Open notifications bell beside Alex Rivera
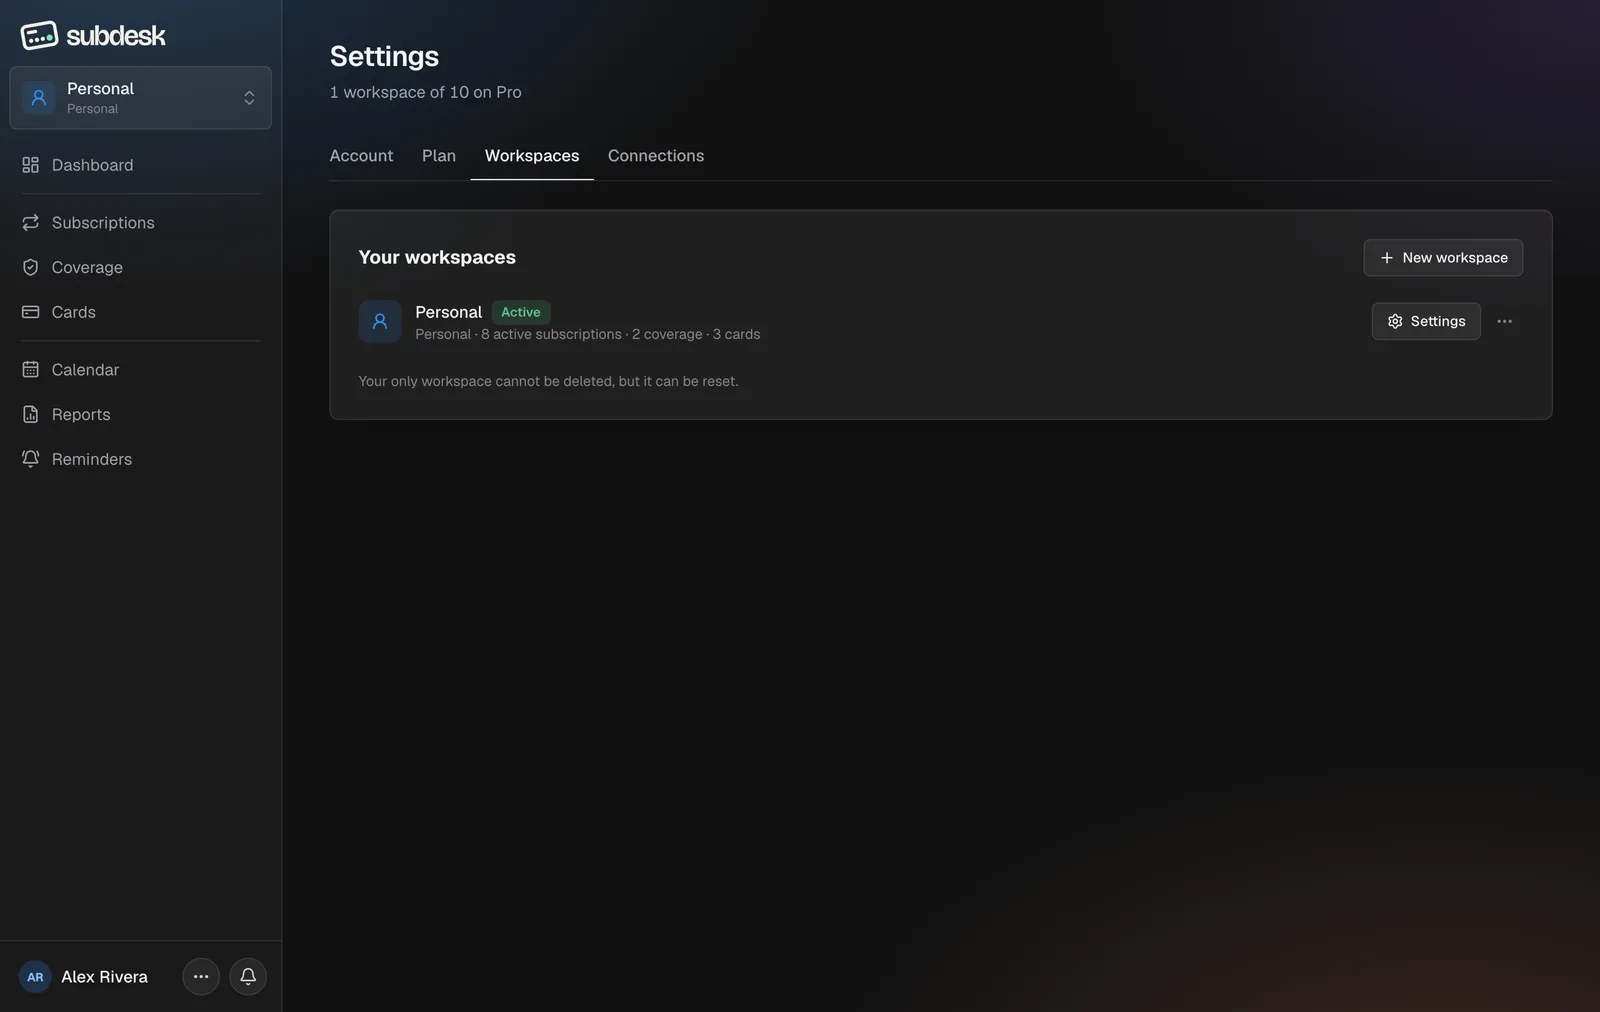The width and height of the screenshot is (1600, 1012). point(248,977)
